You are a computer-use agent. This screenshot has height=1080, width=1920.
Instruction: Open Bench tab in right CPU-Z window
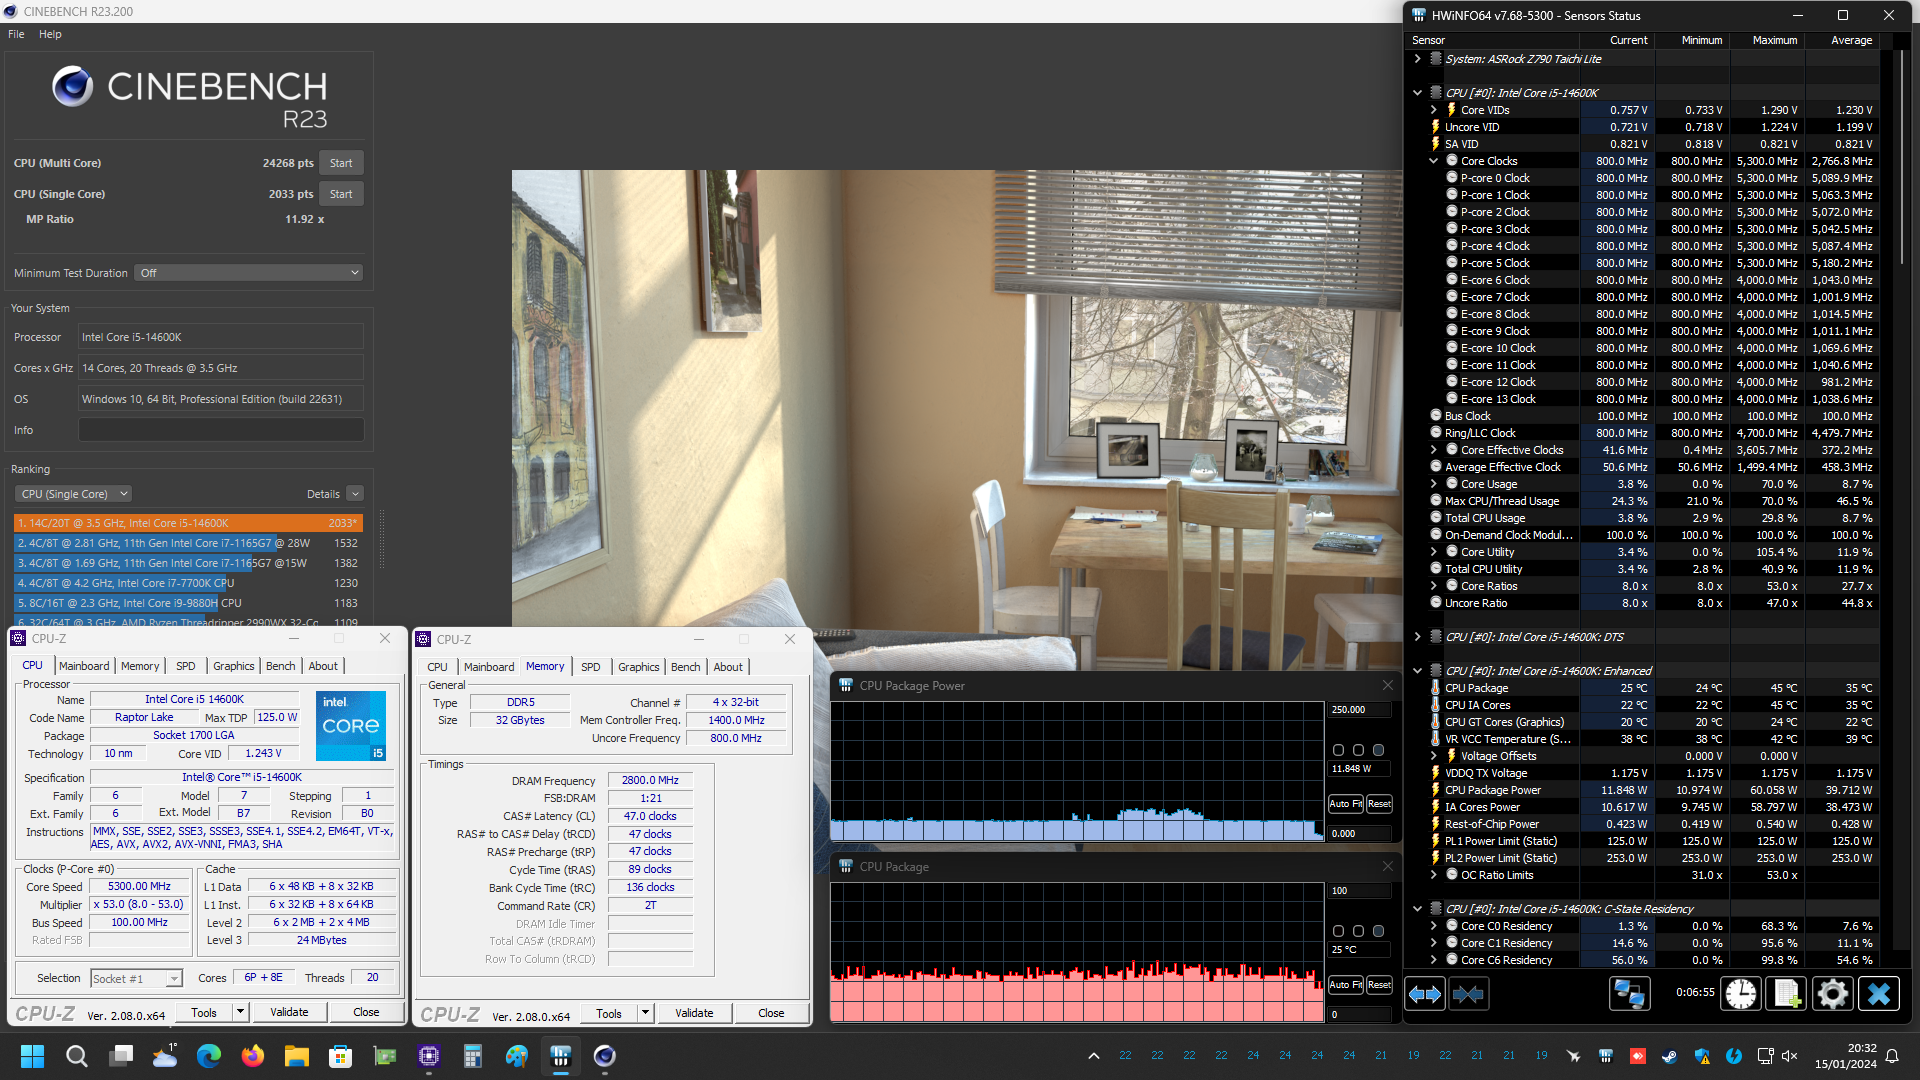[686, 667]
